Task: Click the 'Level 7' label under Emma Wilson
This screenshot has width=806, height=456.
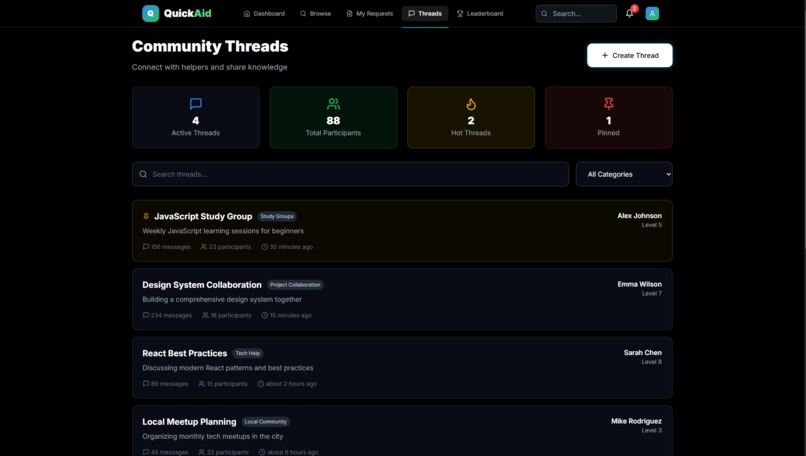Action: [652, 294]
